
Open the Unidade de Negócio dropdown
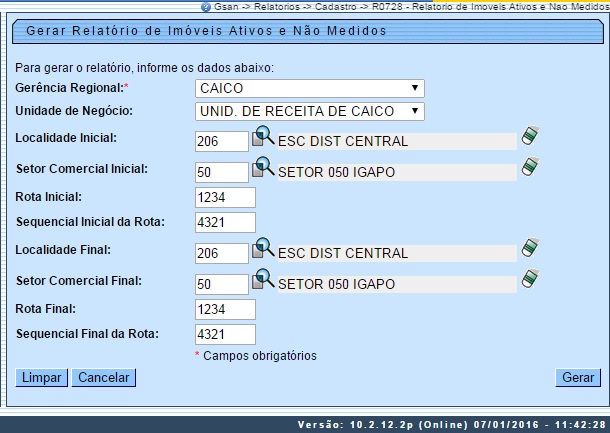click(309, 111)
